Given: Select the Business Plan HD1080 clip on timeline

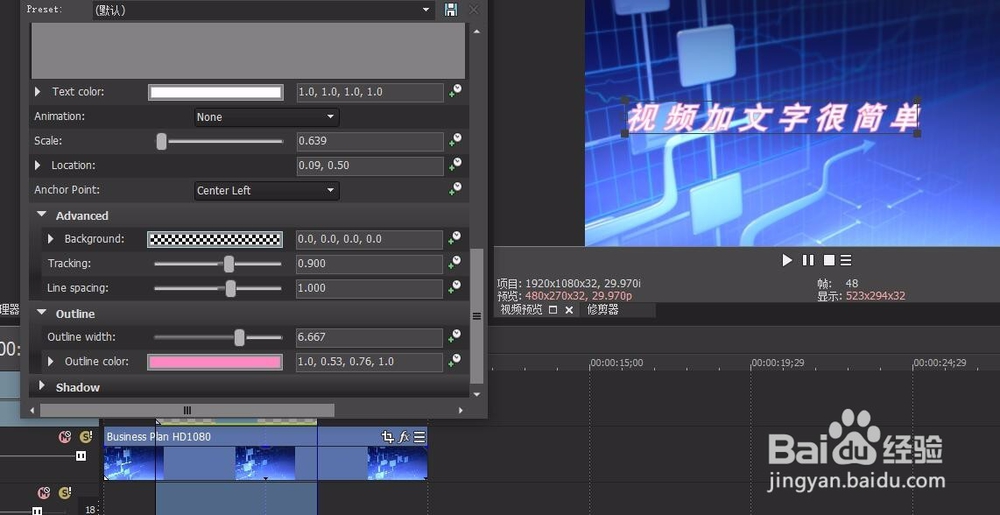Looking at the screenshot, I should click(x=265, y=453).
